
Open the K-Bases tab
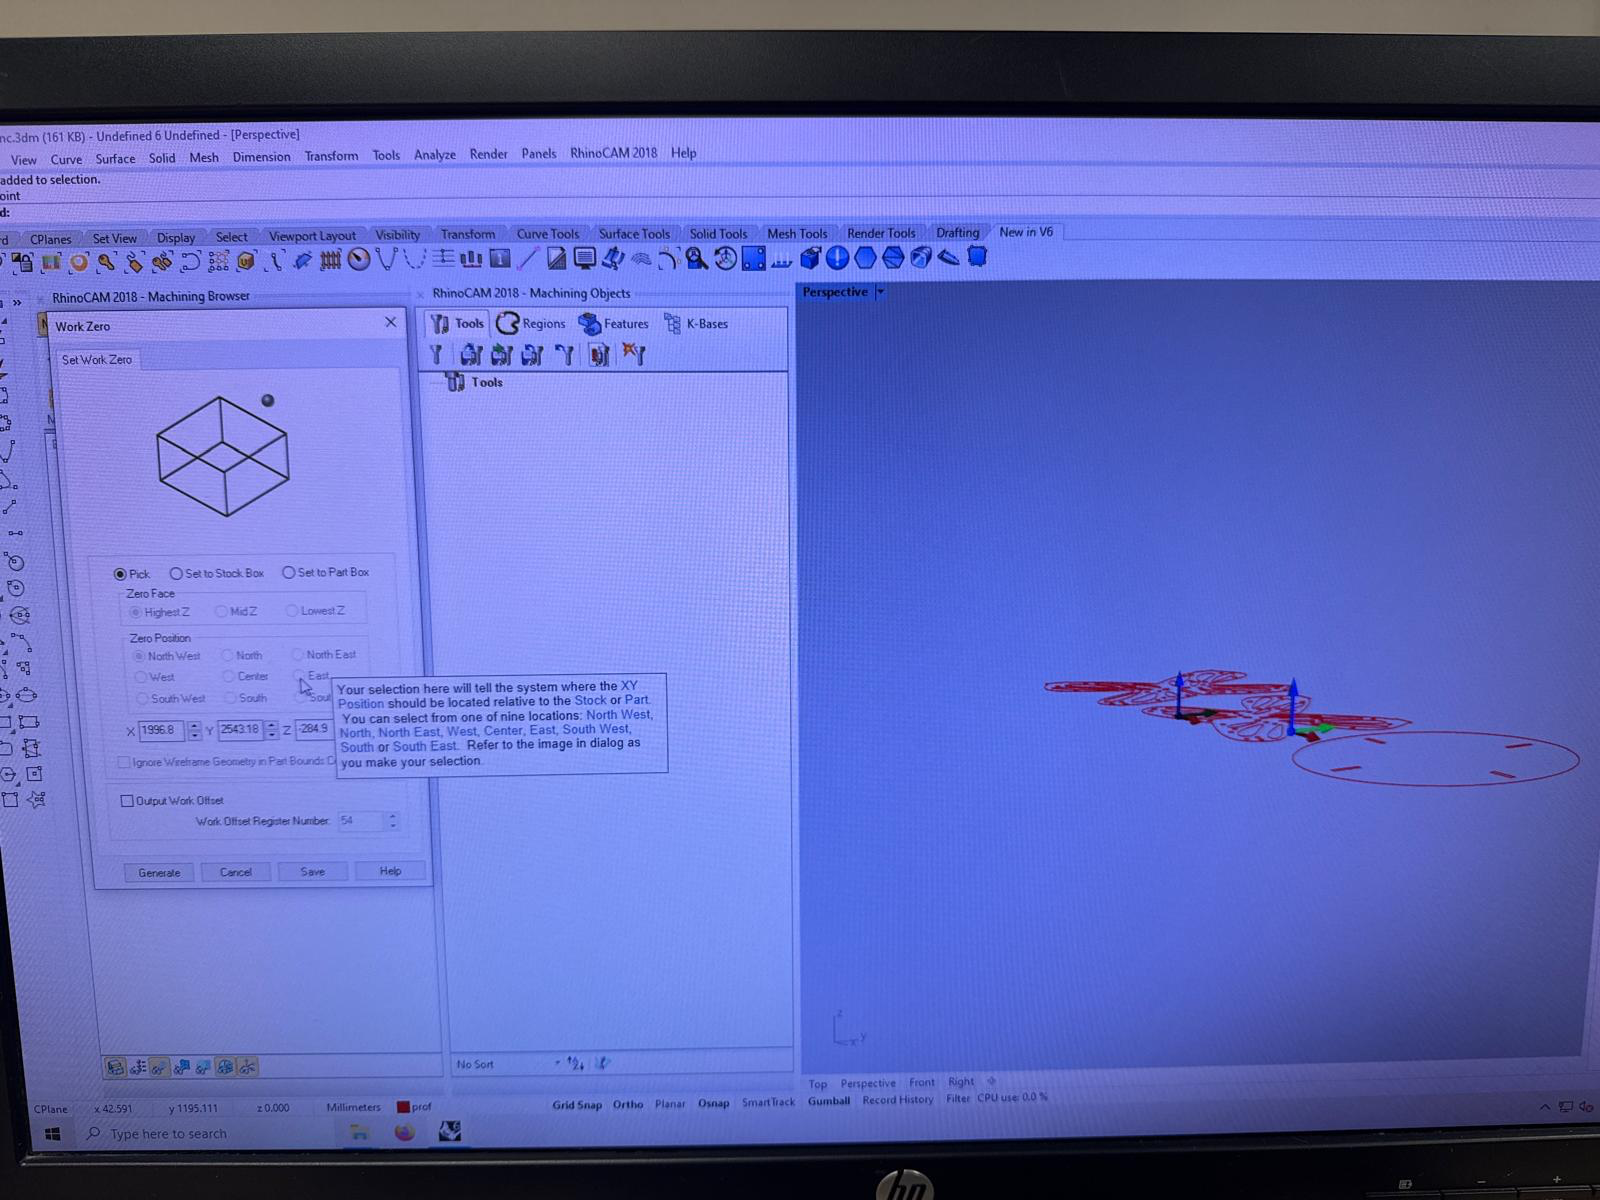click(x=696, y=323)
